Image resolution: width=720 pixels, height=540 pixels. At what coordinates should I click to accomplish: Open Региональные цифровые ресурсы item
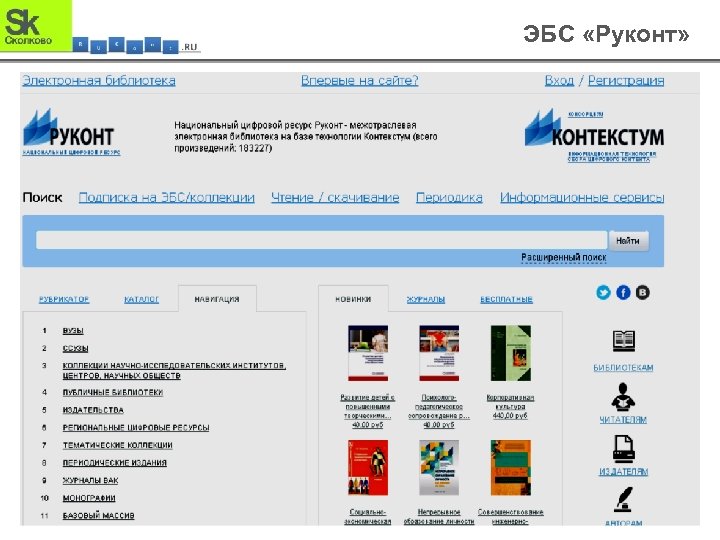coord(136,428)
